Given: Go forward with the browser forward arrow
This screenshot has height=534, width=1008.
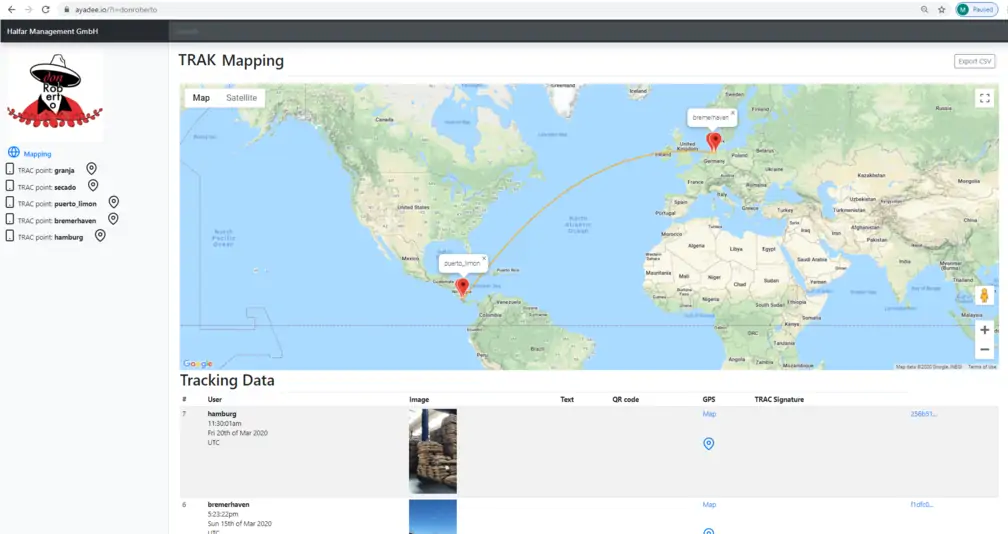Looking at the screenshot, I should click(x=28, y=10).
